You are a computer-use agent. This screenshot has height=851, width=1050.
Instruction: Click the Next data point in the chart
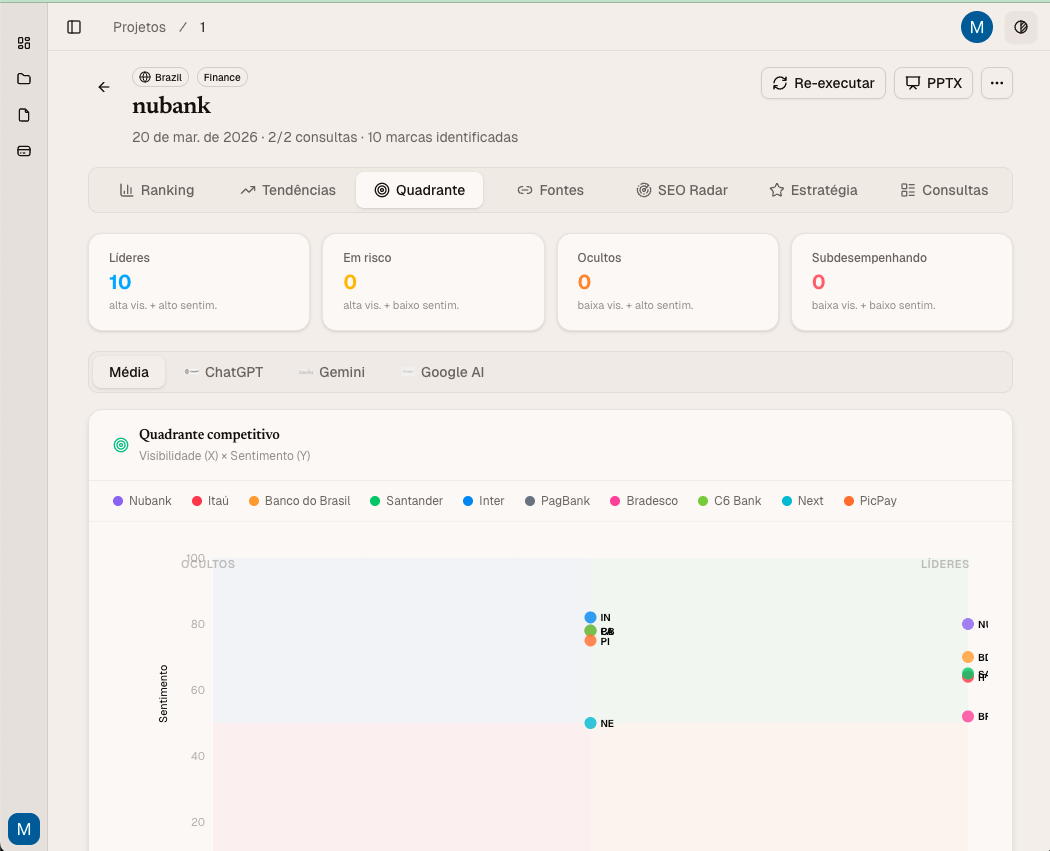tap(590, 723)
